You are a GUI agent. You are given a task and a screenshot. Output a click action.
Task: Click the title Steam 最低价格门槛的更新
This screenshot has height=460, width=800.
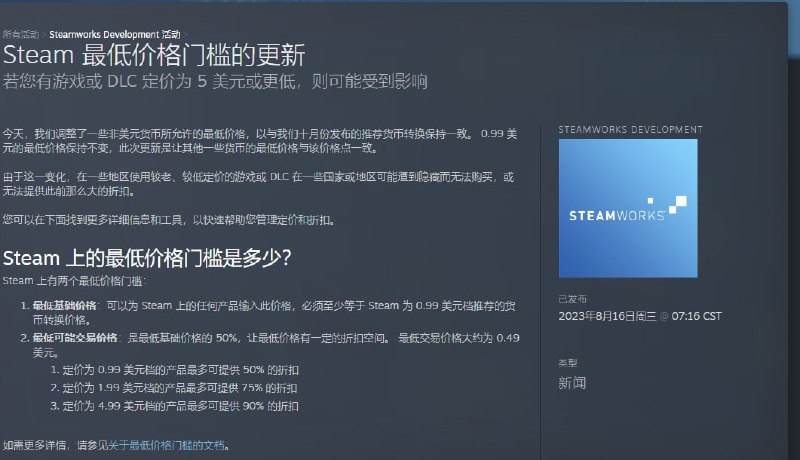pos(154,55)
